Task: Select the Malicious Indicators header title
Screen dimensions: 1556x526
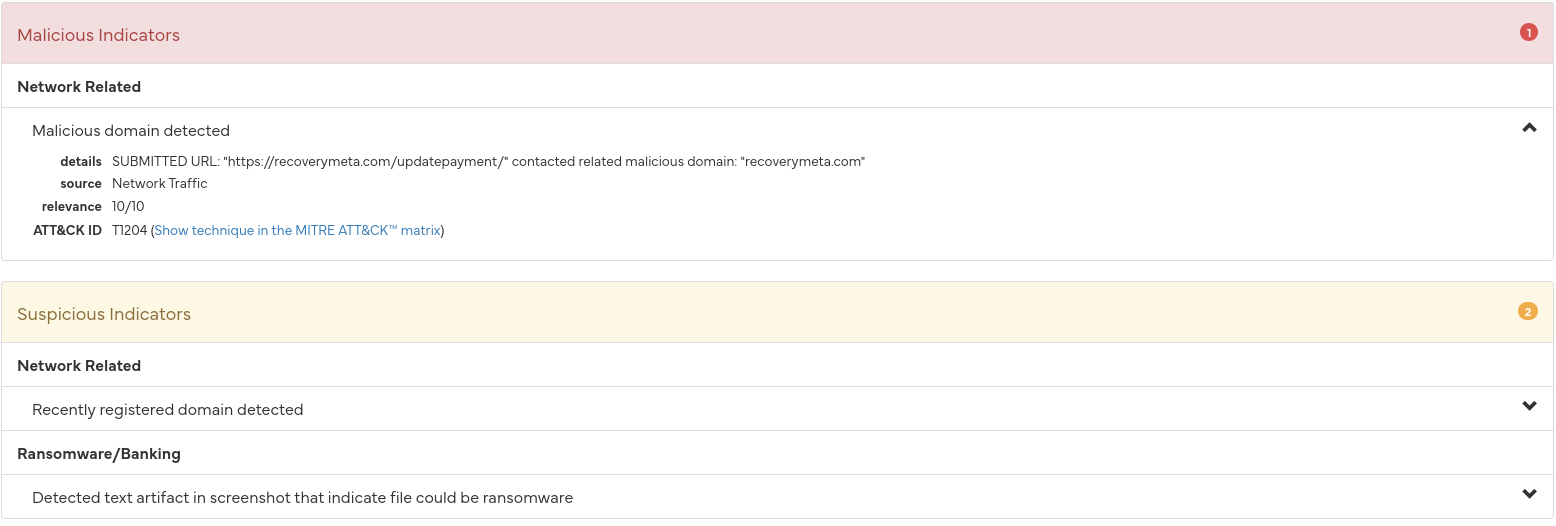Action: (x=98, y=35)
